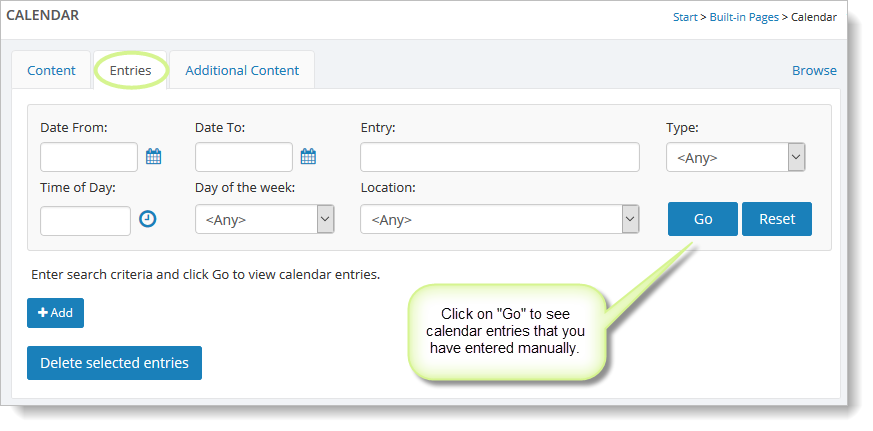Click into the Entry search field

500,157
